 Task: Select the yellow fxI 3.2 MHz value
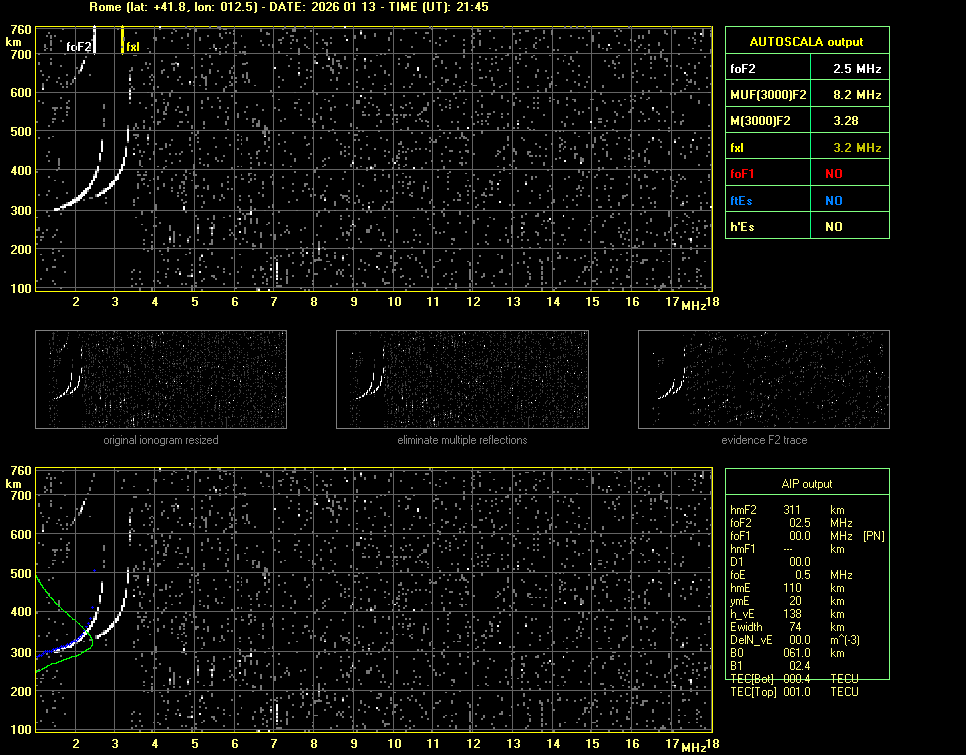coord(849,147)
